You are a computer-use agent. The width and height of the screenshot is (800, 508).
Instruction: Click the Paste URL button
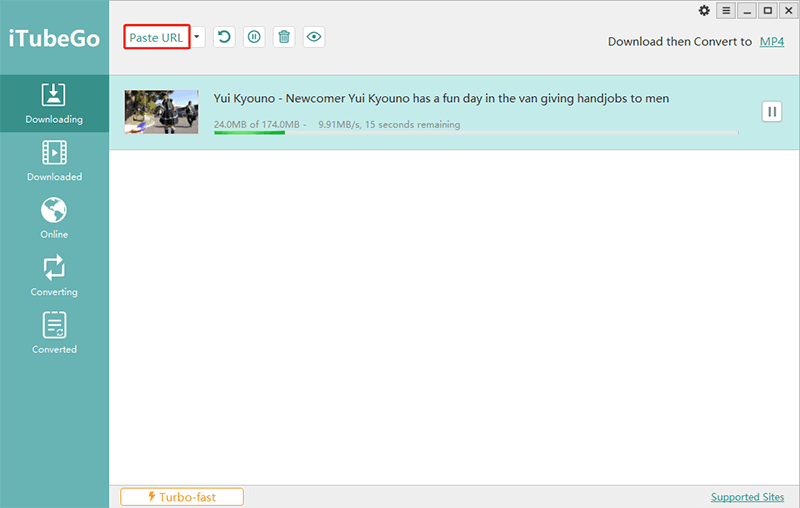(157, 37)
